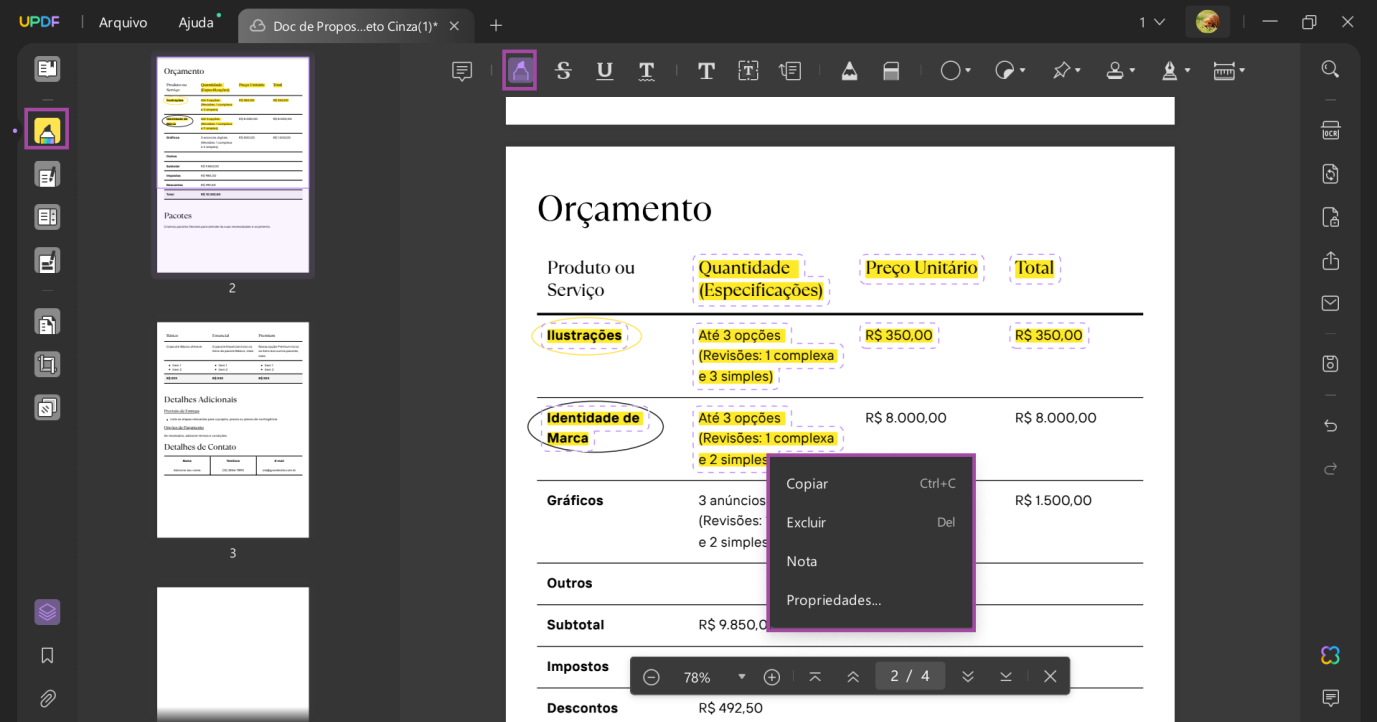Image resolution: width=1377 pixels, height=722 pixels.
Task: Open the Convert PDF tool on right sidebar
Action: 1330,173
